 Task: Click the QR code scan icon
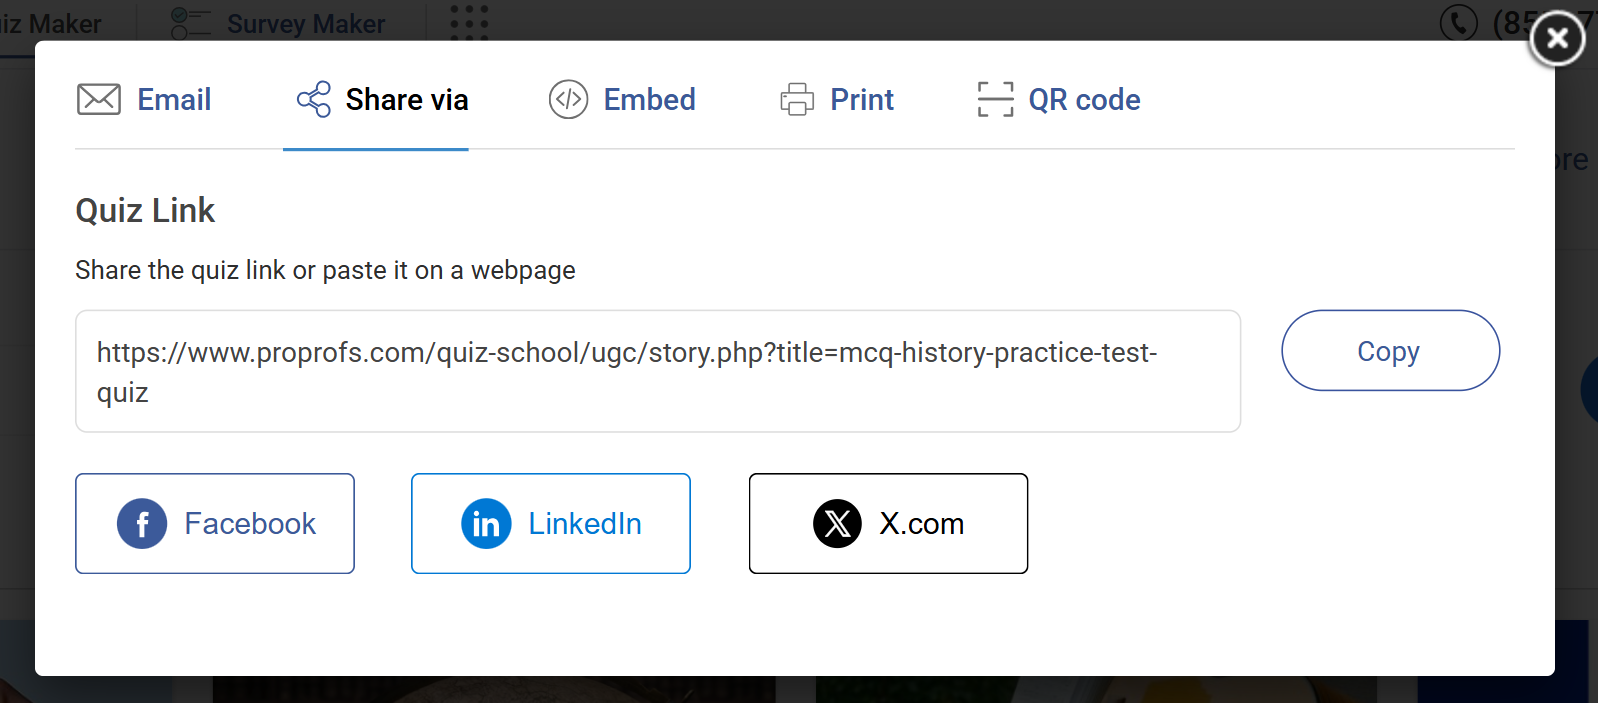tap(995, 99)
